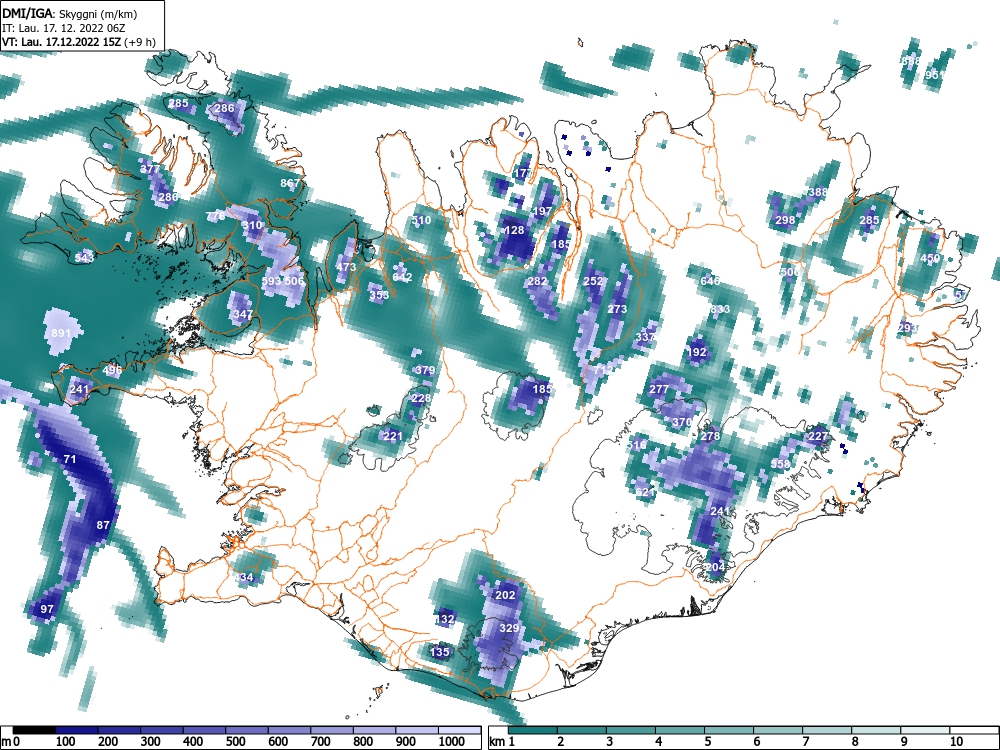Click the '1000' label on the meter scale
Image resolution: width=1000 pixels, height=750 pixels.
point(452,742)
